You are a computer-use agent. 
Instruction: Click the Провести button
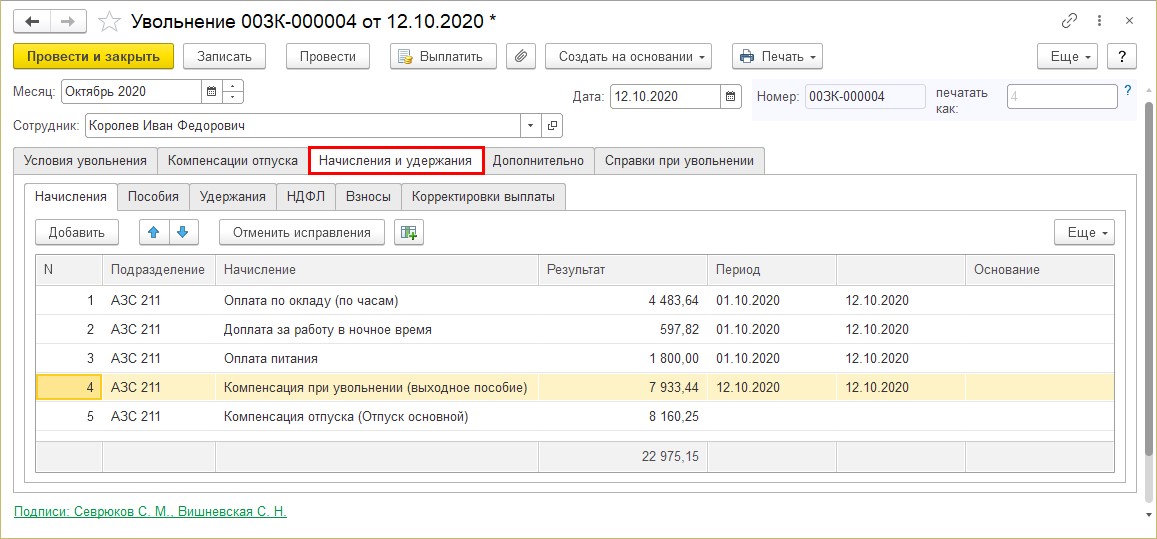click(x=328, y=56)
